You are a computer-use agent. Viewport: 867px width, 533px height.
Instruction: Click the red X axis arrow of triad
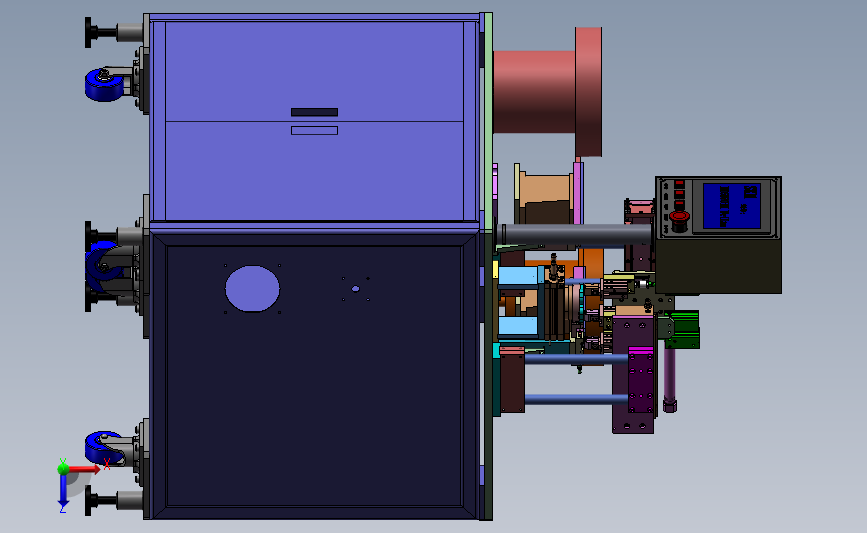click(83, 469)
